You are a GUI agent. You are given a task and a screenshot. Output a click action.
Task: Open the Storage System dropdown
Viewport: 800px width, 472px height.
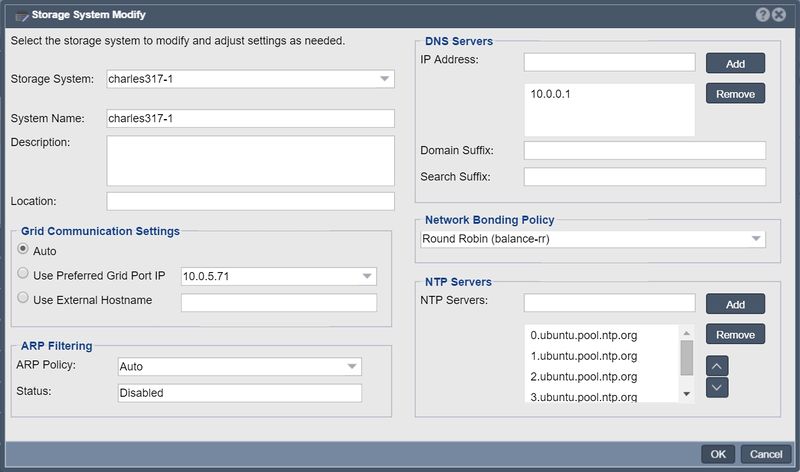(384, 79)
